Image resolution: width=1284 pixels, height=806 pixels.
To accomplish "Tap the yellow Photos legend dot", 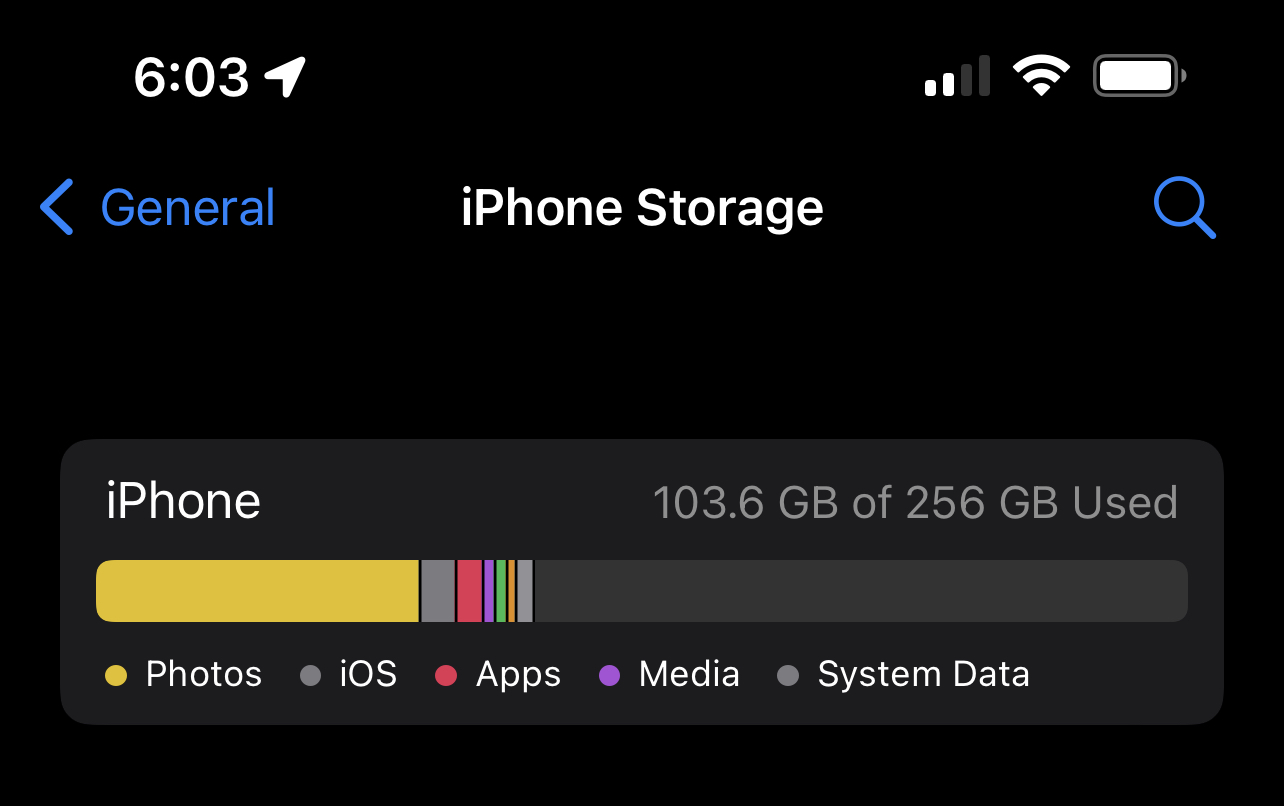I will 117,676.
